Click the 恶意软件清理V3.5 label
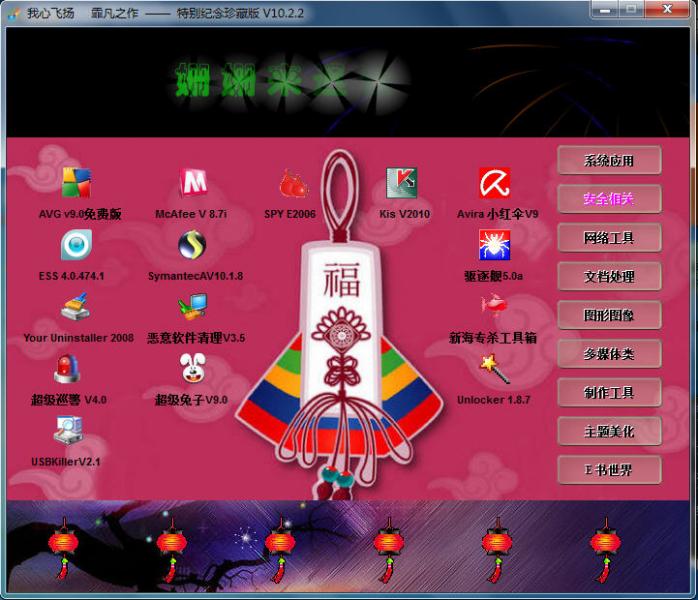The image size is (698, 600). 196,338
